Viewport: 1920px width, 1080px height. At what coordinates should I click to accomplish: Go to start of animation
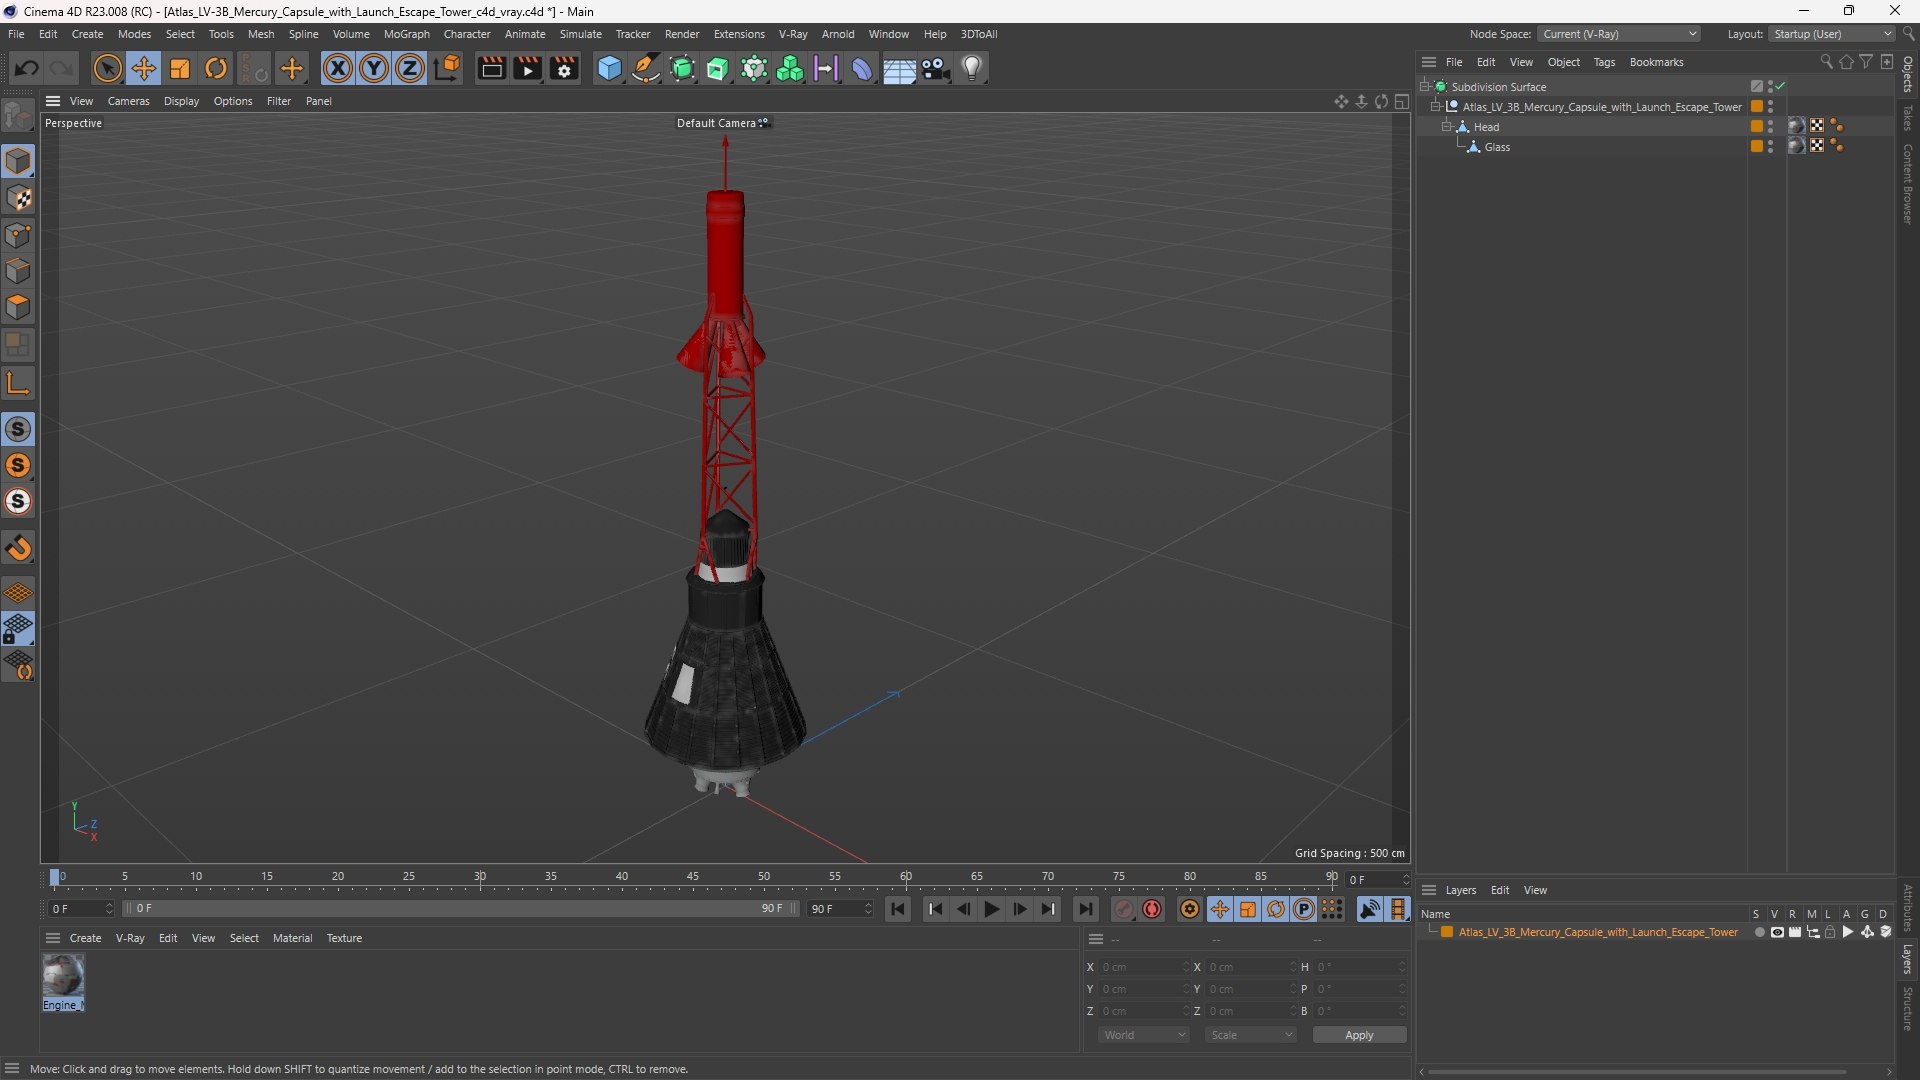[898, 909]
